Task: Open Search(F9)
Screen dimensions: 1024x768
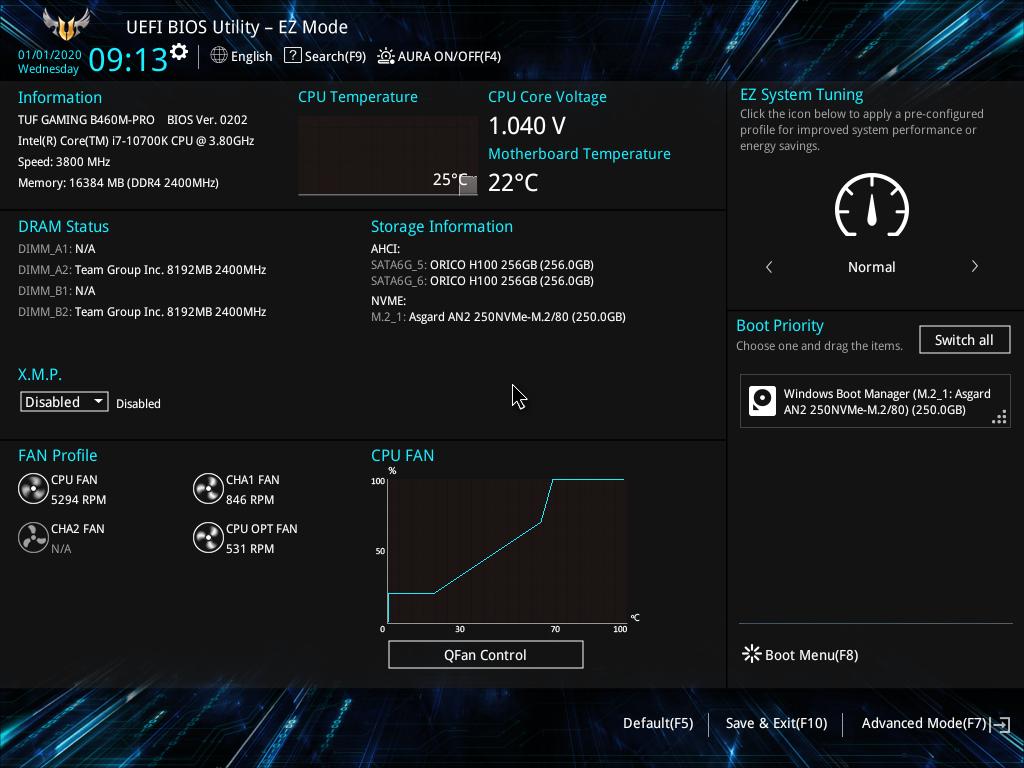Action: [325, 56]
